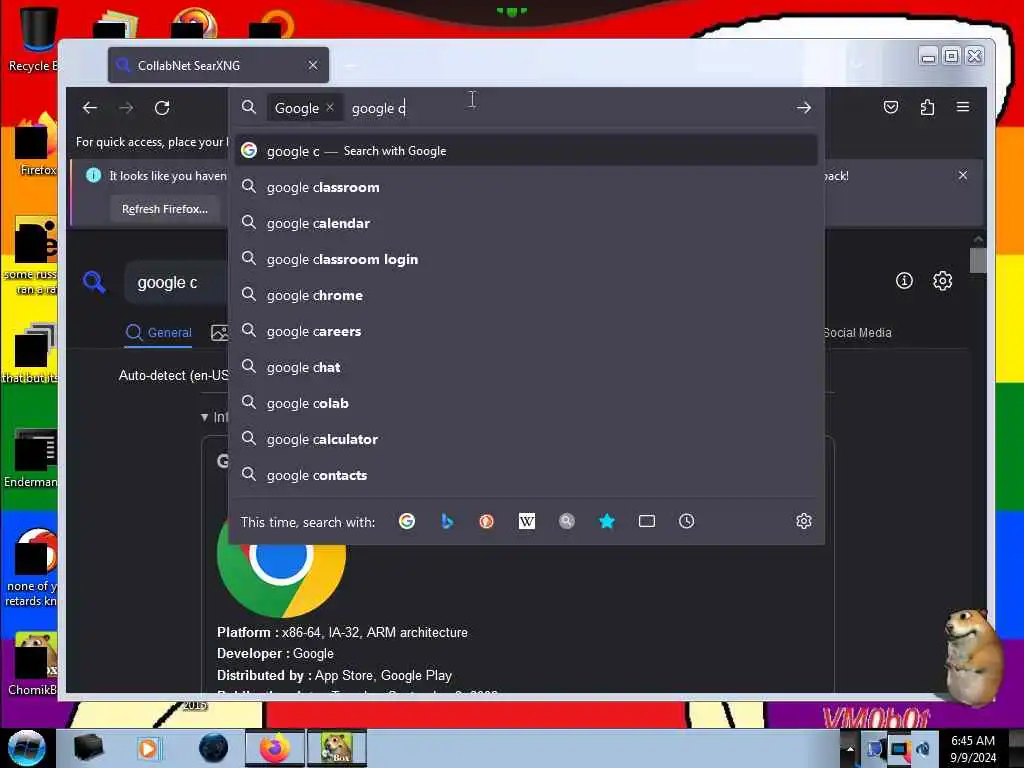
Task: Remove the Google search engine chip
Action: 330,108
